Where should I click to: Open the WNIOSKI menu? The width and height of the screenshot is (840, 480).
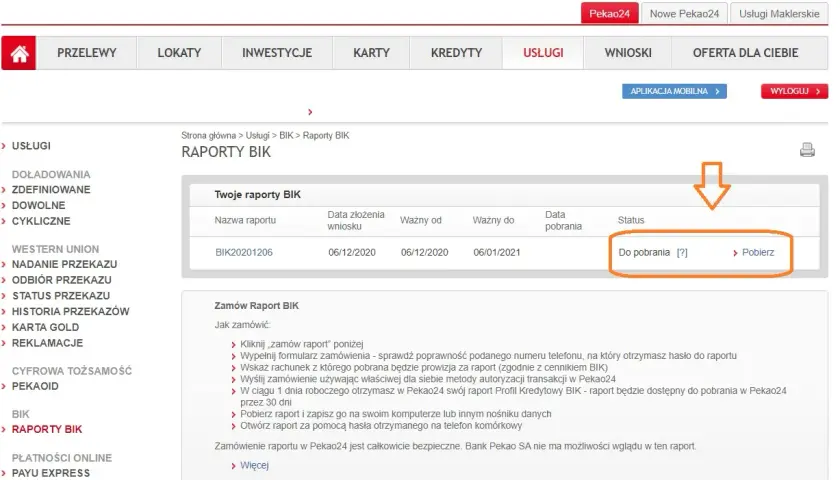628,53
